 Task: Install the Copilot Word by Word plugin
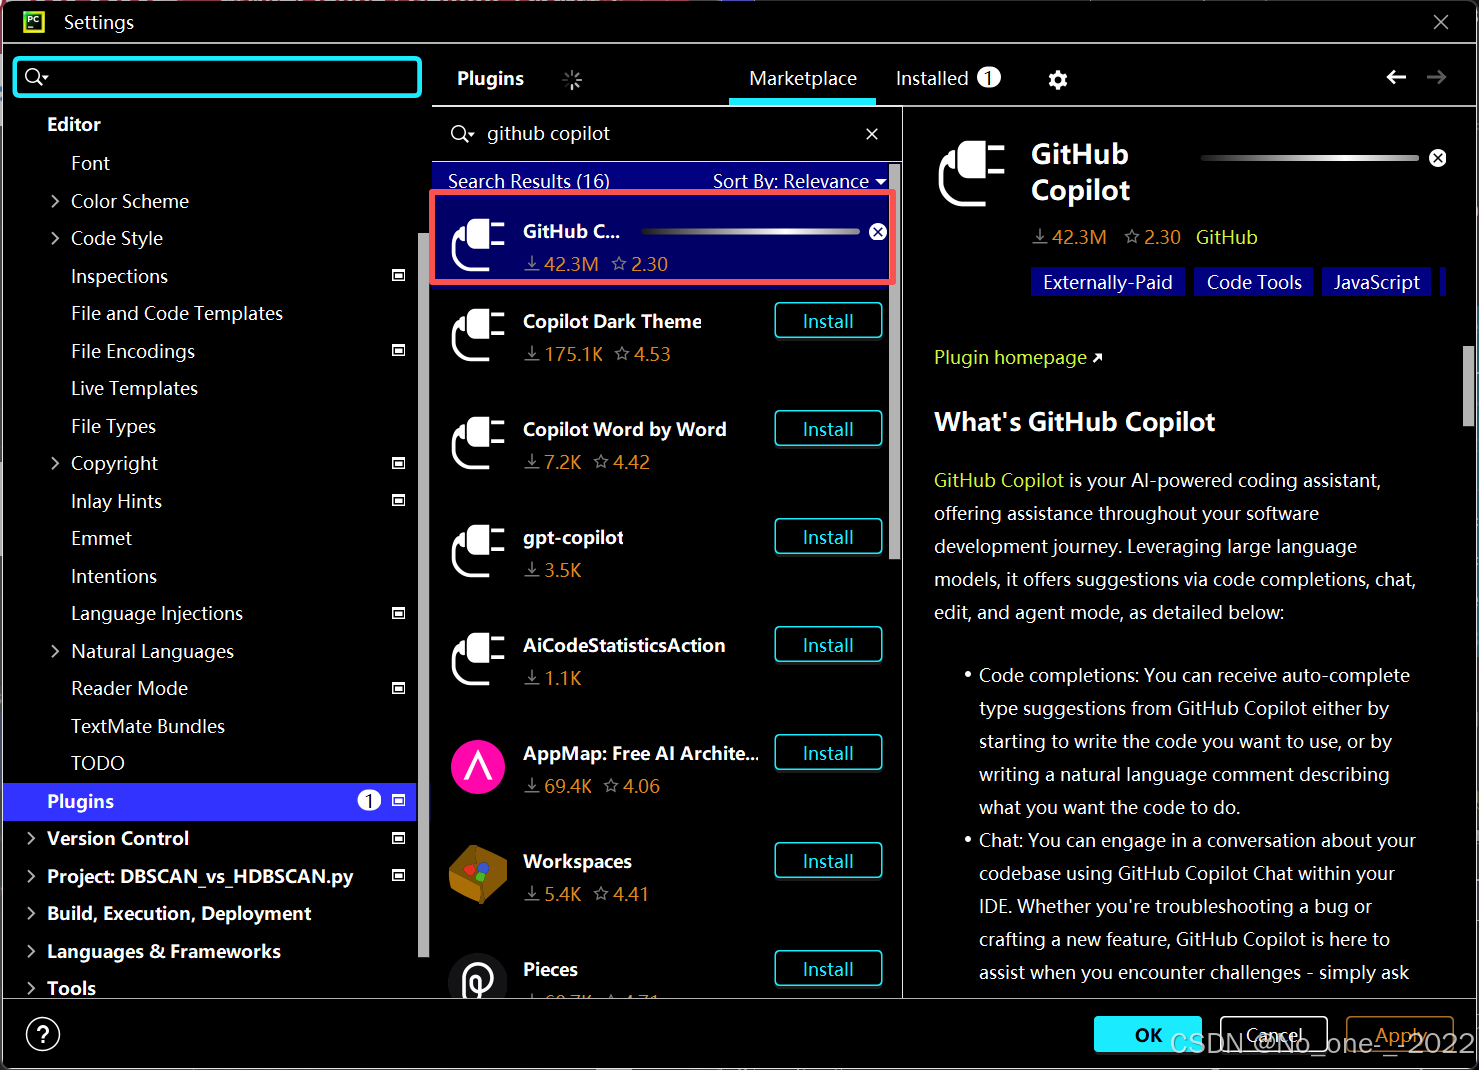tap(828, 429)
